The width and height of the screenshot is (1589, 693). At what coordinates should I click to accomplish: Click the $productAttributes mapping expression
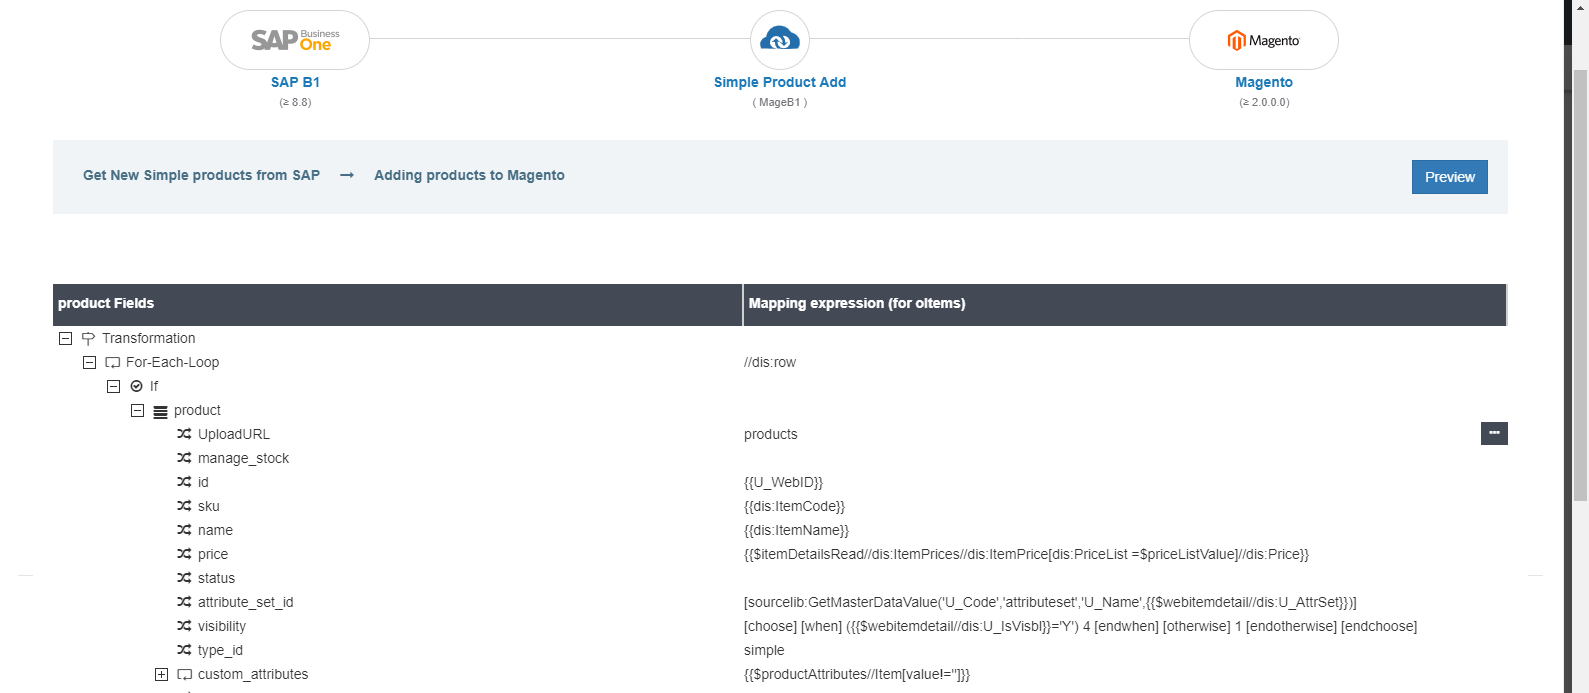[x=857, y=674]
